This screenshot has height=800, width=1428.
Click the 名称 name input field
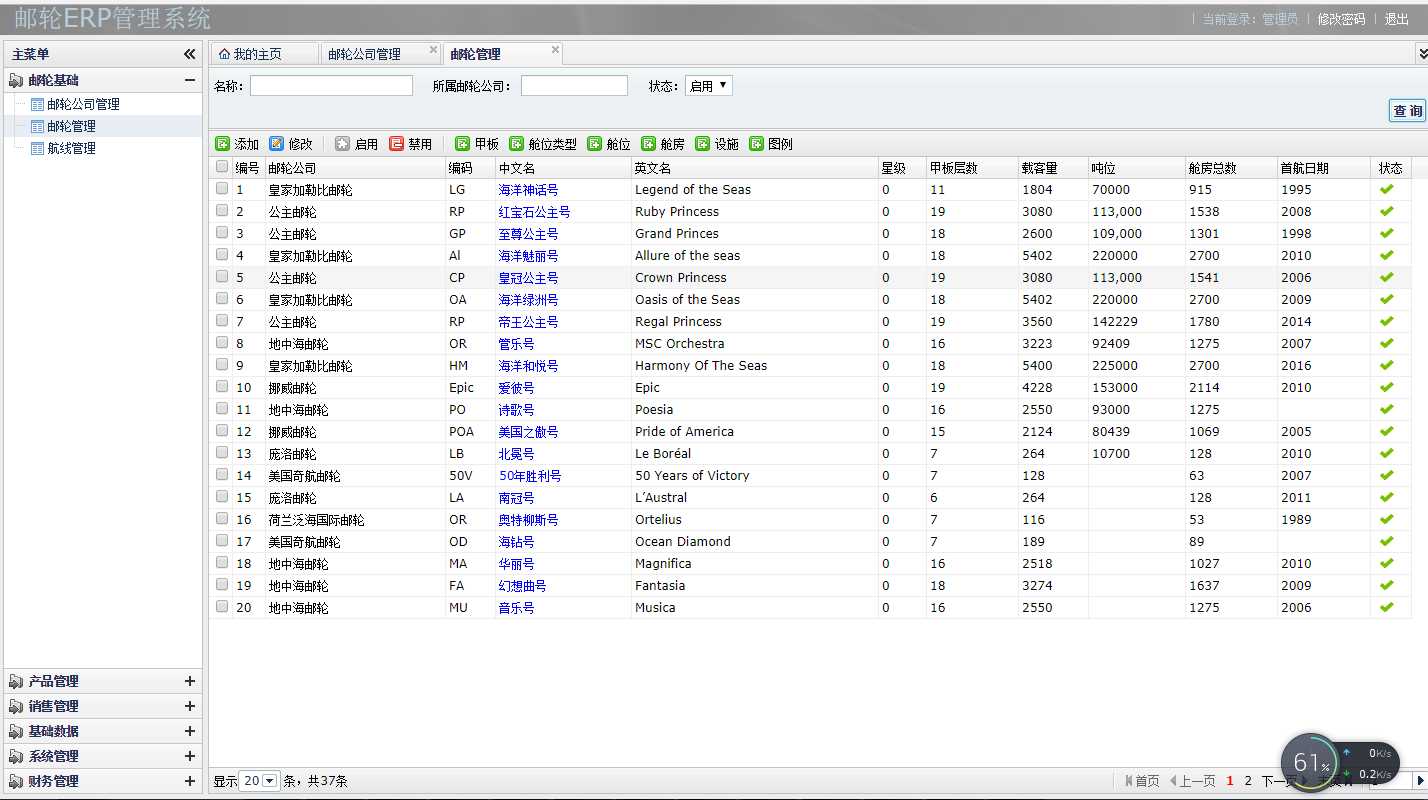tap(331, 86)
